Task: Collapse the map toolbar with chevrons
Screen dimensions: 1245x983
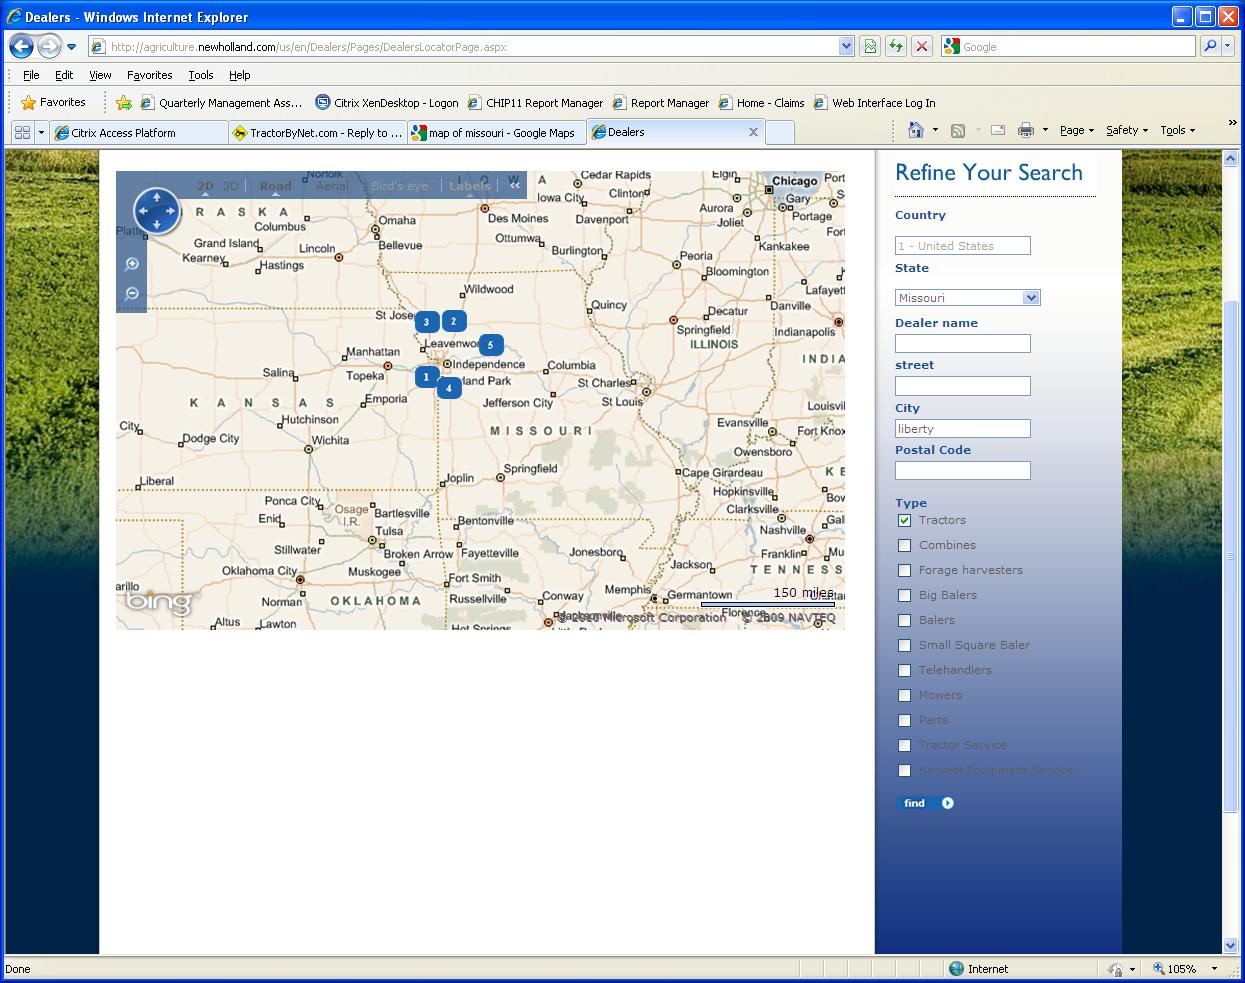Action: (x=515, y=185)
